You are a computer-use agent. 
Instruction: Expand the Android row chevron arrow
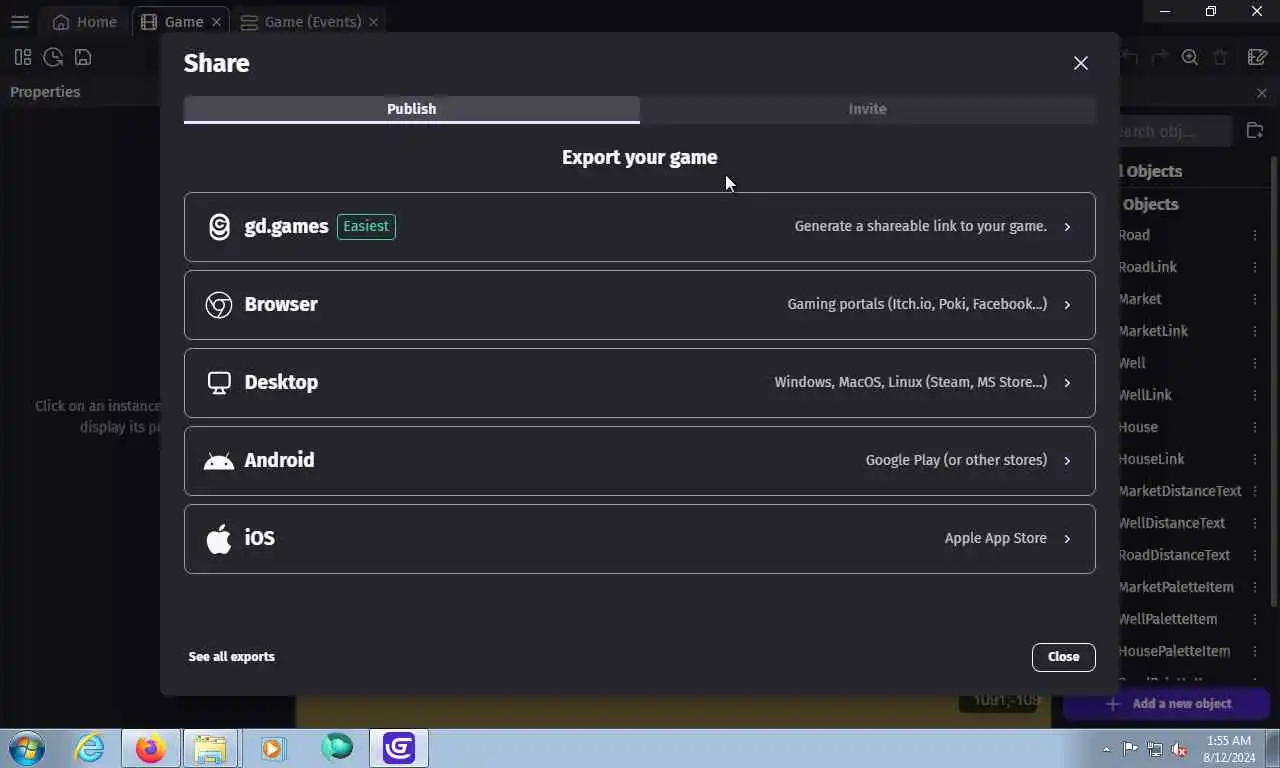(x=1067, y=461)
